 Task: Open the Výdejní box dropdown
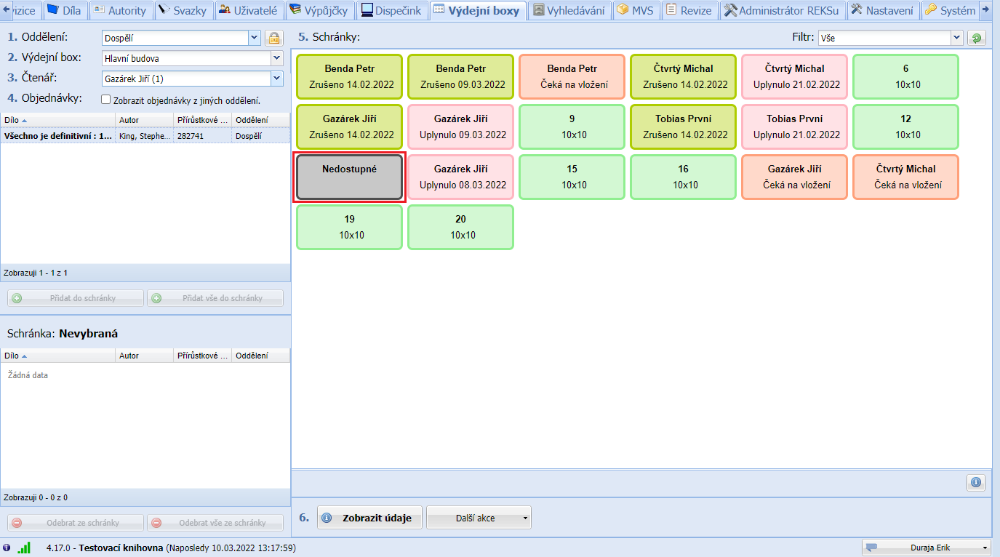276,58
